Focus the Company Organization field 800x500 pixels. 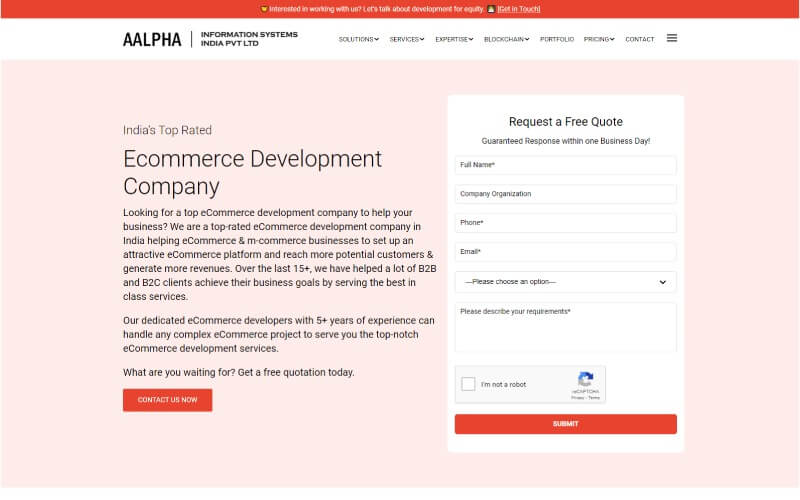click(565, 194)
